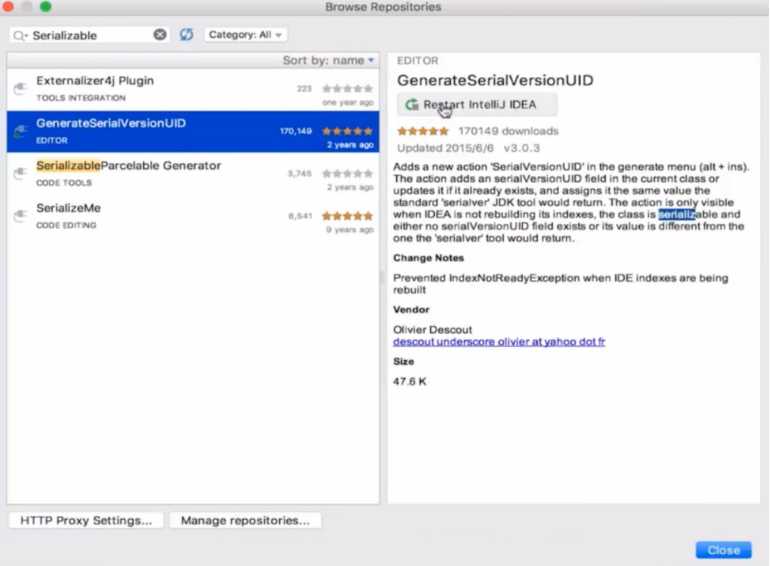Screen dimensions: 770x566
Task: Click the red close window button
Action: [x=7, y=6]
